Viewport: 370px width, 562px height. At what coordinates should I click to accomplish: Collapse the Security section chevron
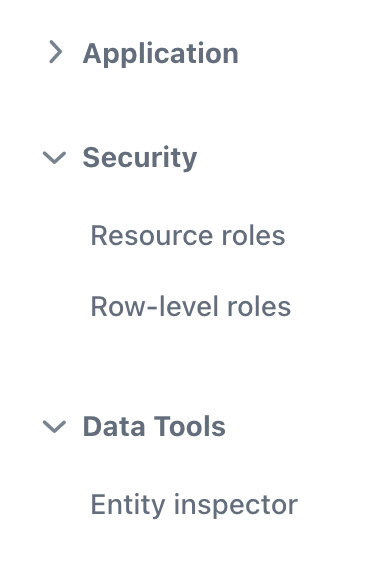[54, 158]
